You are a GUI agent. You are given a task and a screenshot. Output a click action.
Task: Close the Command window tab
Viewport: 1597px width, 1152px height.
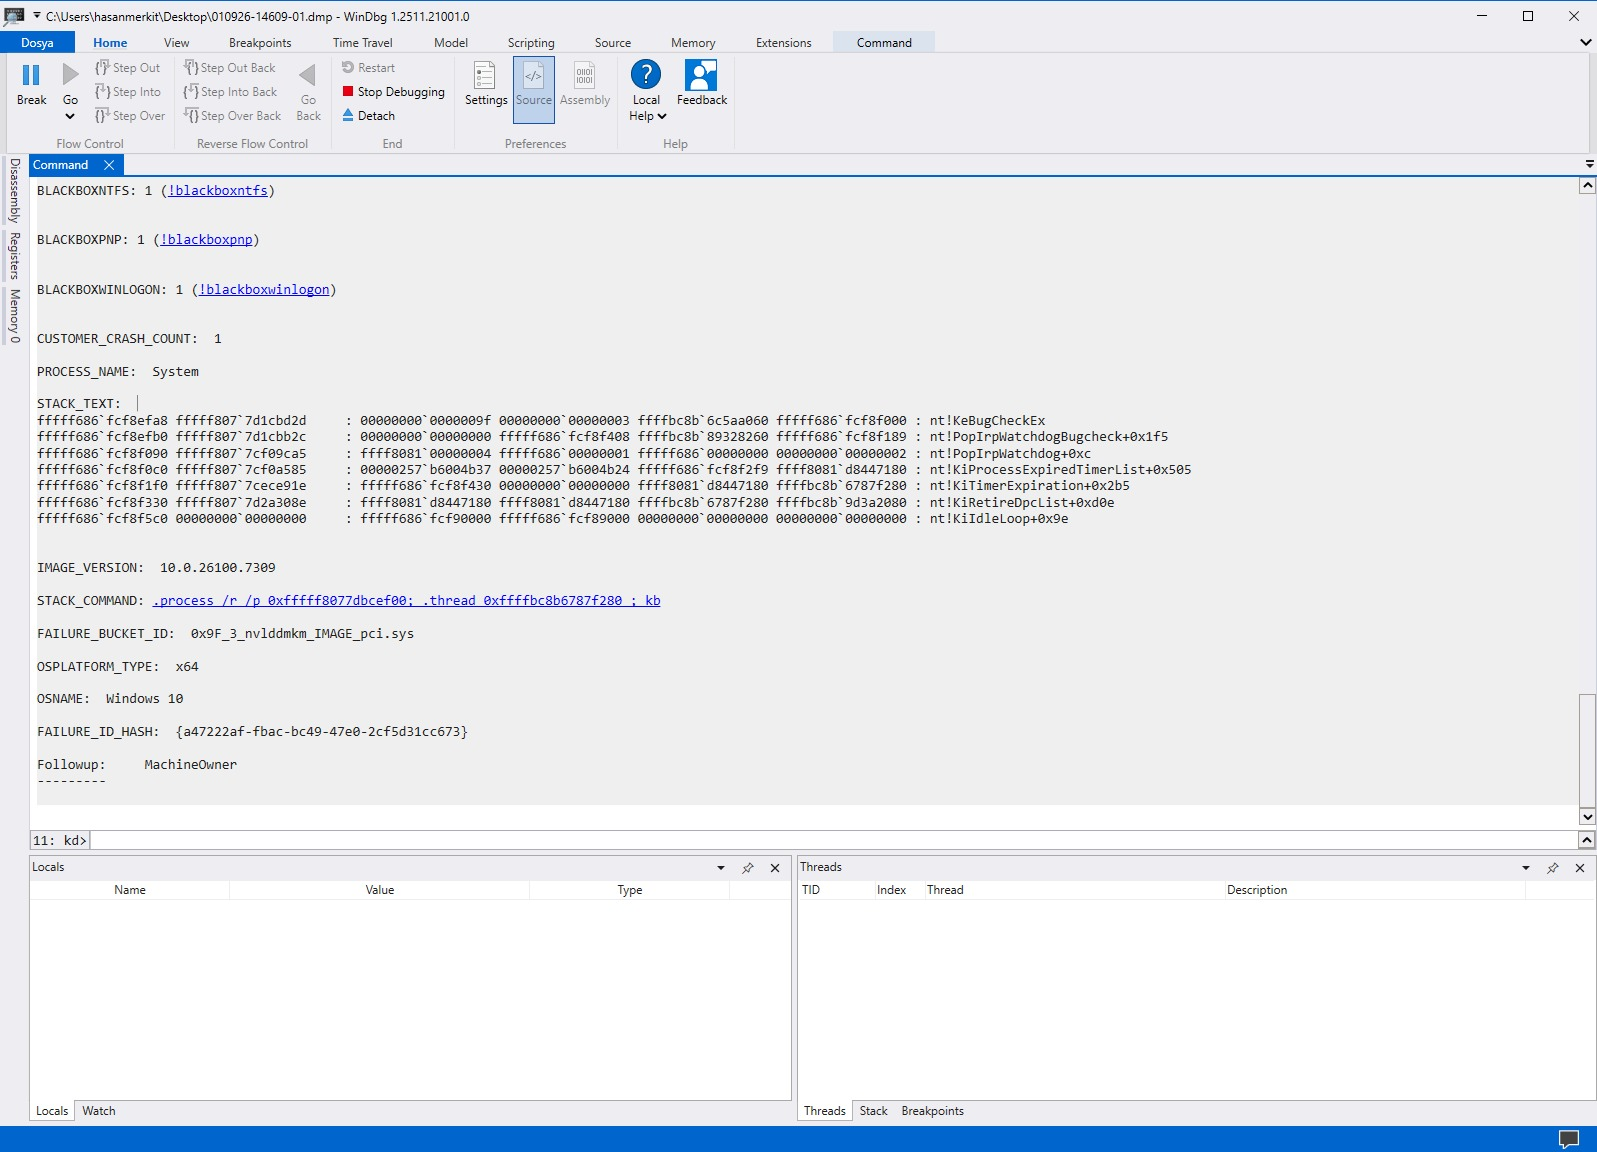click(109, 165)
